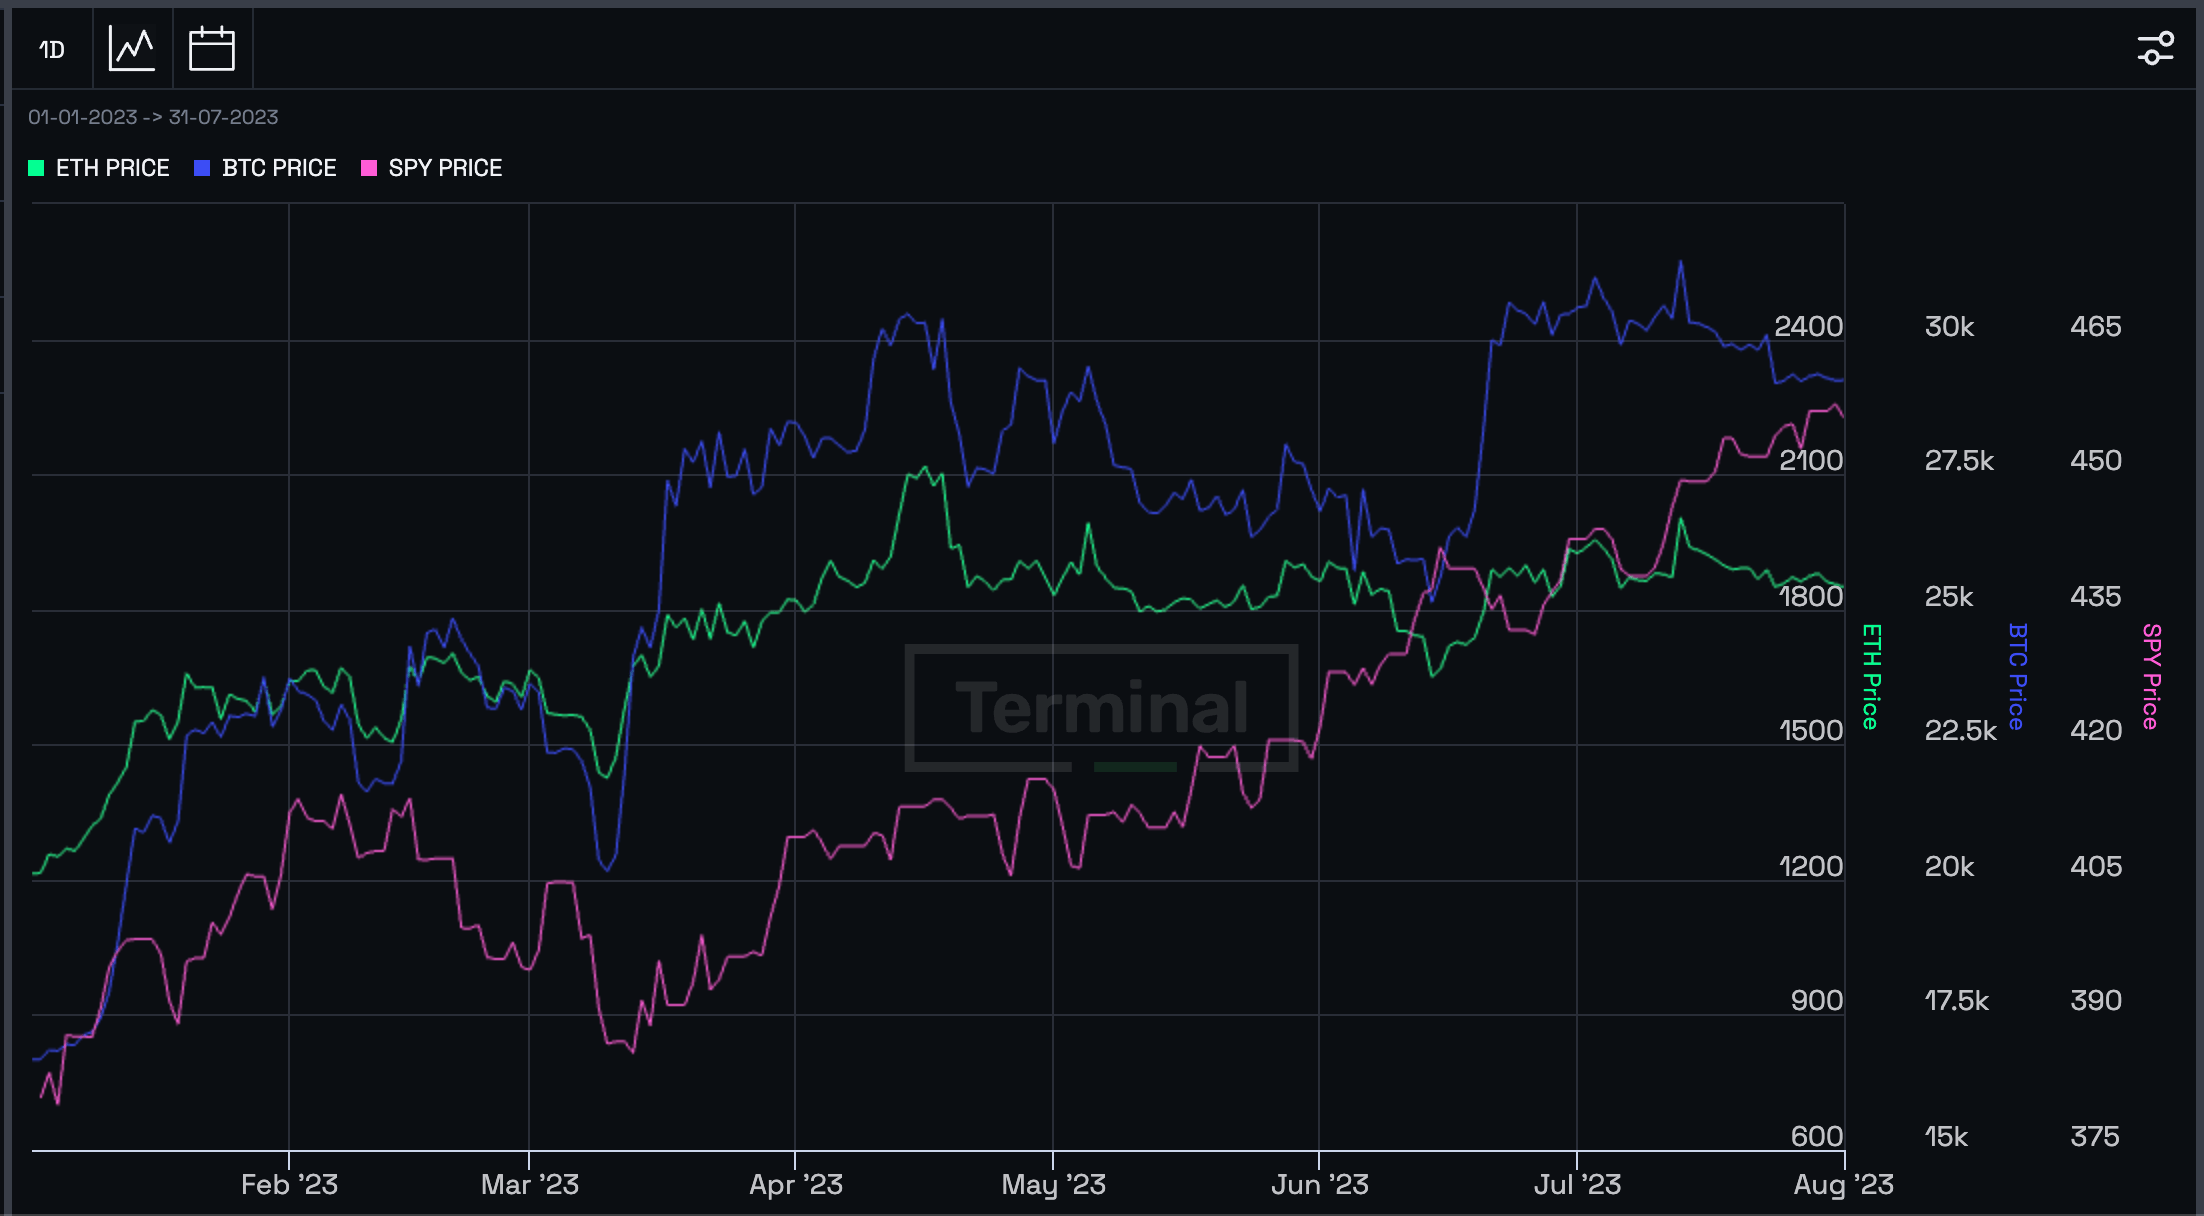Open the line chart type icon
Viewport: 2204px width, 1216px height.
(132, 49)
